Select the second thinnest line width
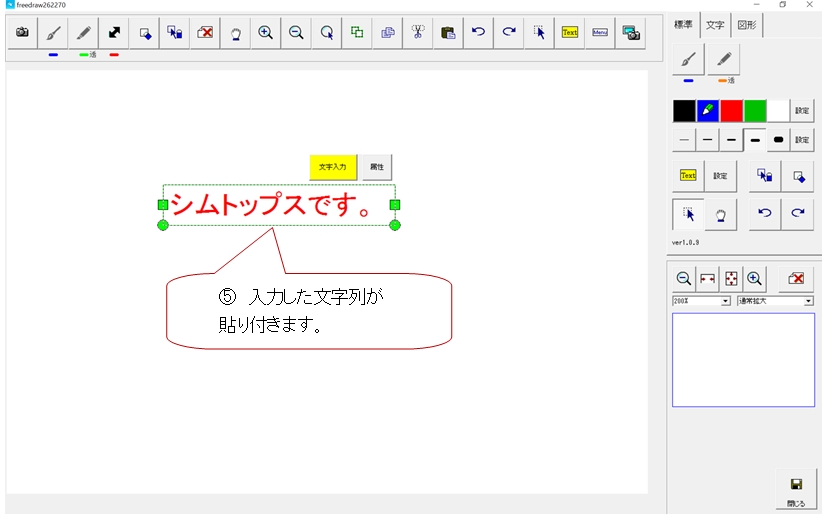 coord(708,140)
